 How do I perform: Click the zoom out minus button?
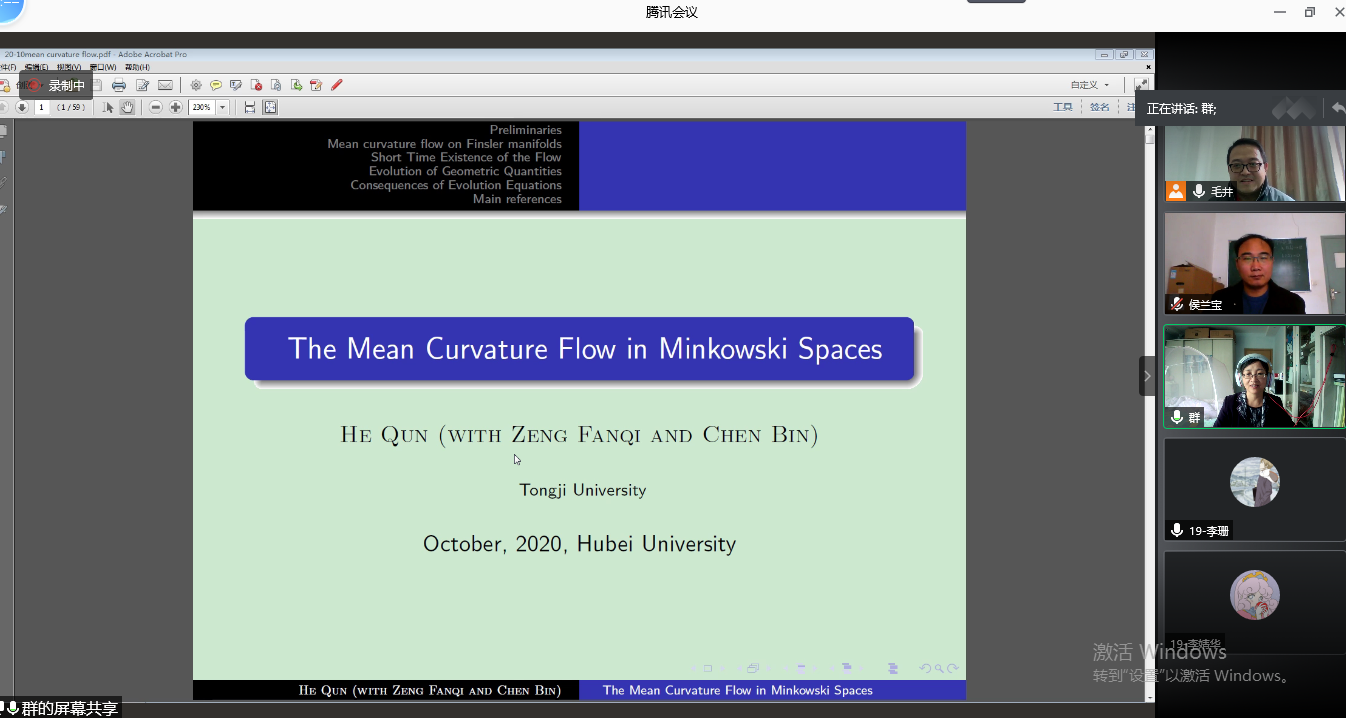156,107
